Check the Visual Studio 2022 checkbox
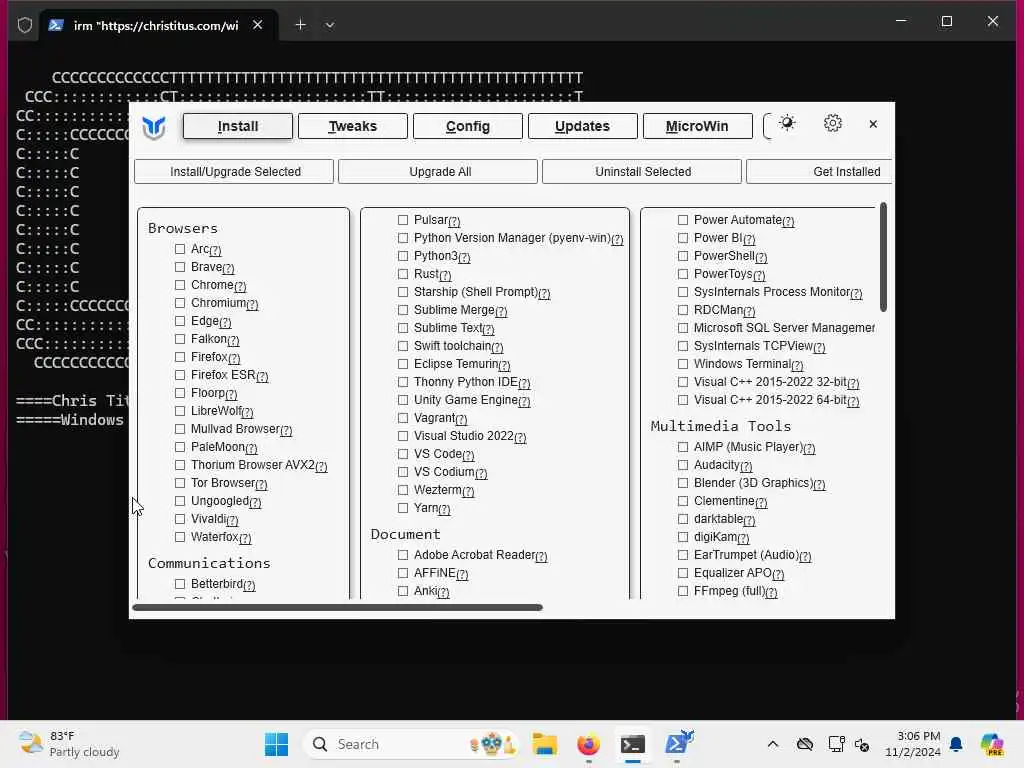This screenshot has height=768, width=1024. (x=403, y=436)
